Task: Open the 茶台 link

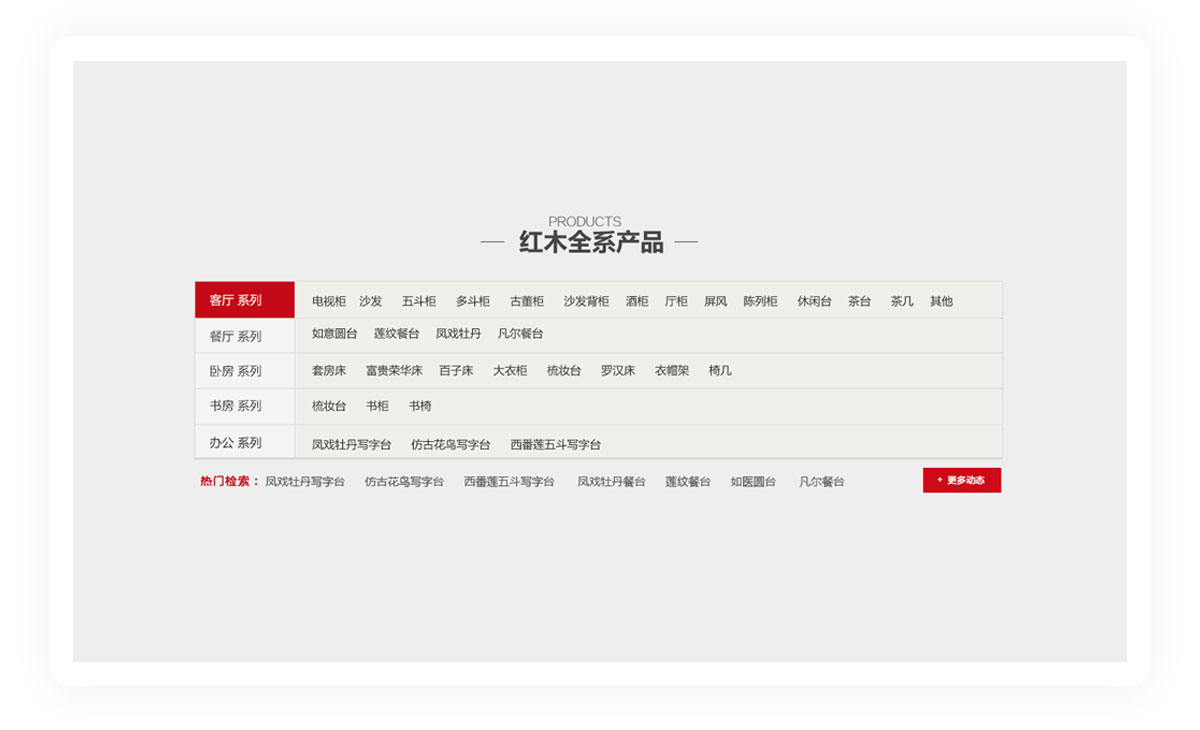Action: pos(860,301)
